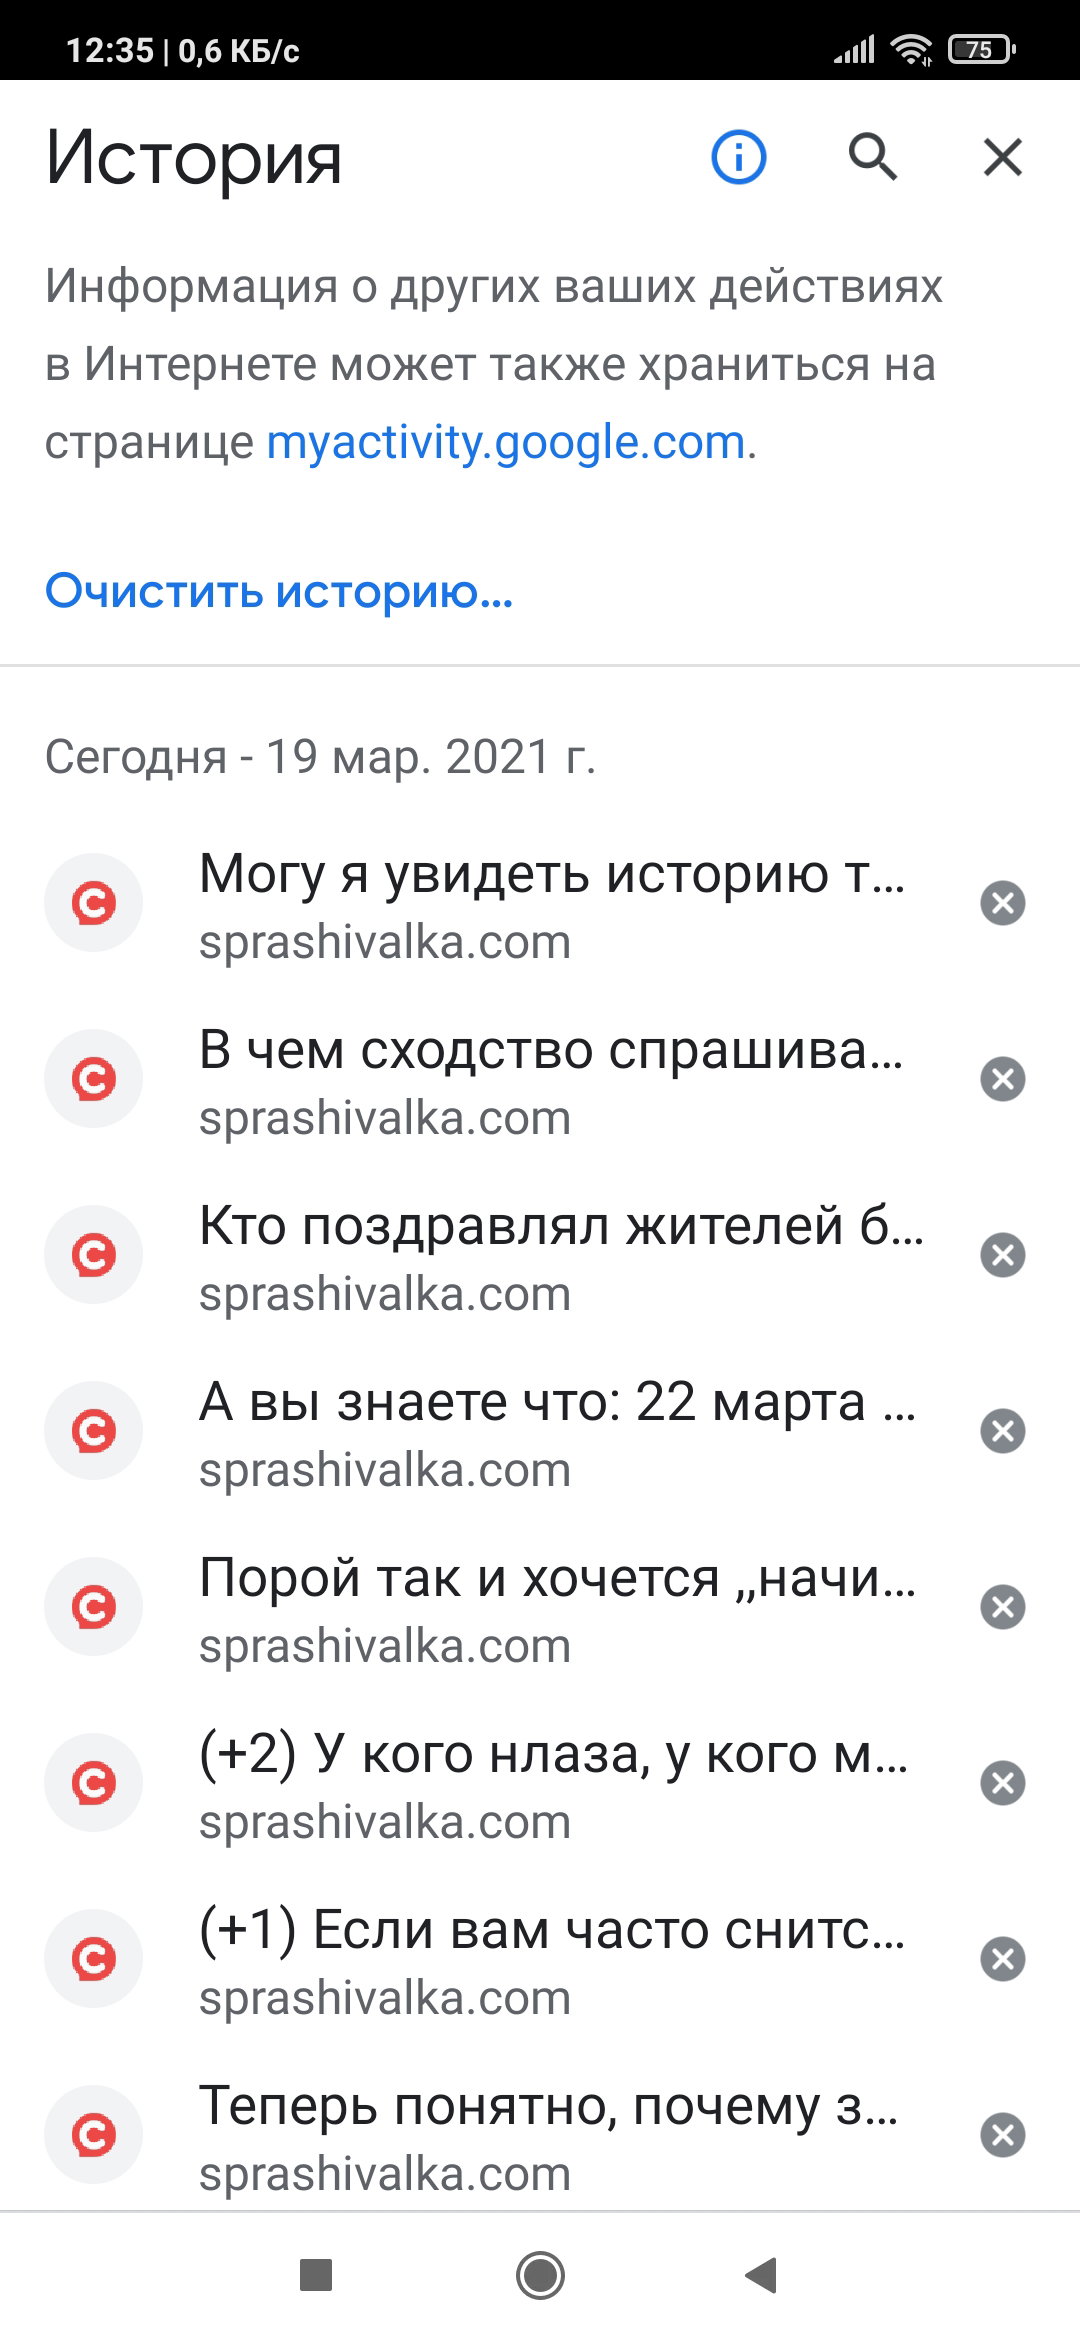Tap favicon of 'Порой так и хочется' entry
This screenshot has width=1080, height=2340.
tap(94, 1607)
